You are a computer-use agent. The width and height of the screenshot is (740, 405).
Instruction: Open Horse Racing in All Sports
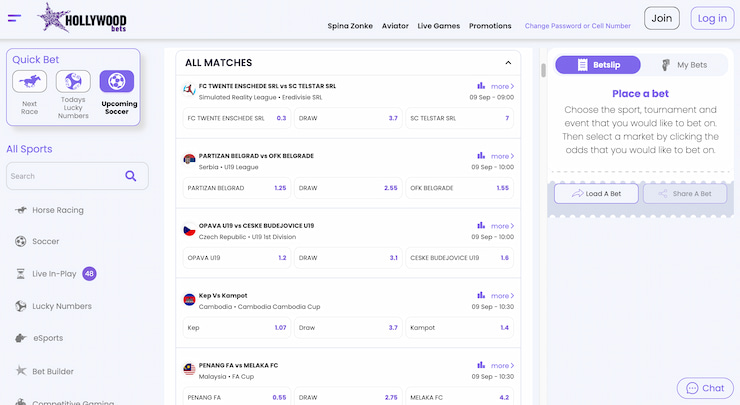point(58,210)
